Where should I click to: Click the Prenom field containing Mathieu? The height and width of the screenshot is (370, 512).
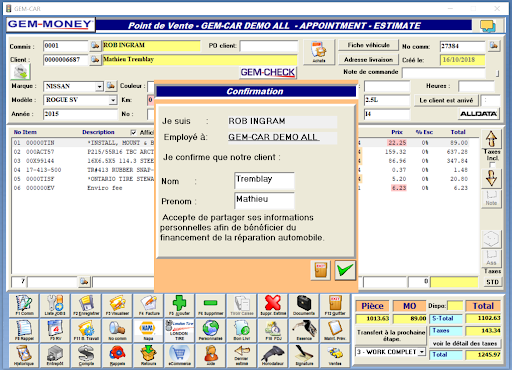pyautogui.click(x=264, y=200)
